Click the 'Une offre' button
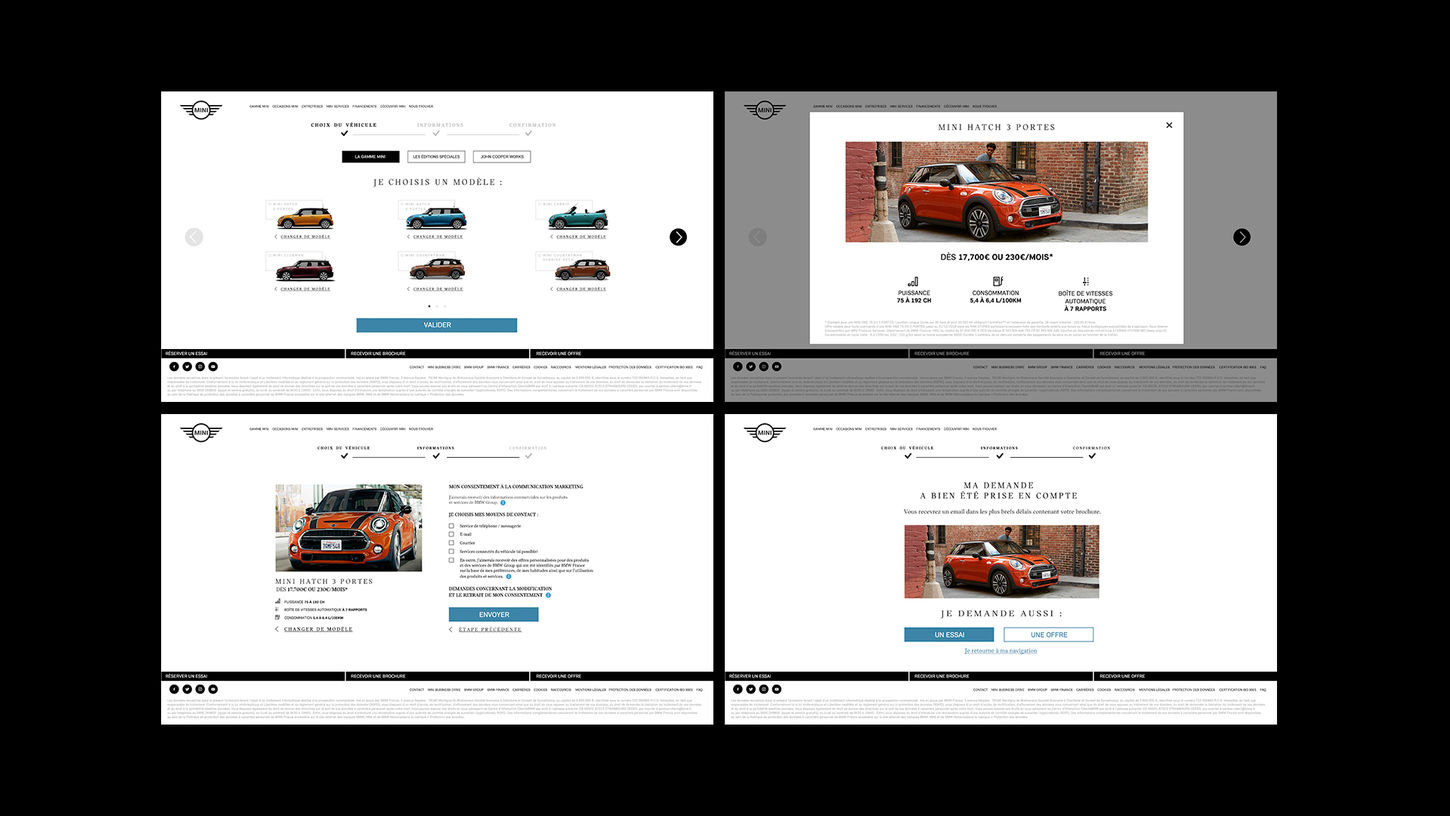The width and height of the screenshot is (1450, 816). pos(1049,635)
